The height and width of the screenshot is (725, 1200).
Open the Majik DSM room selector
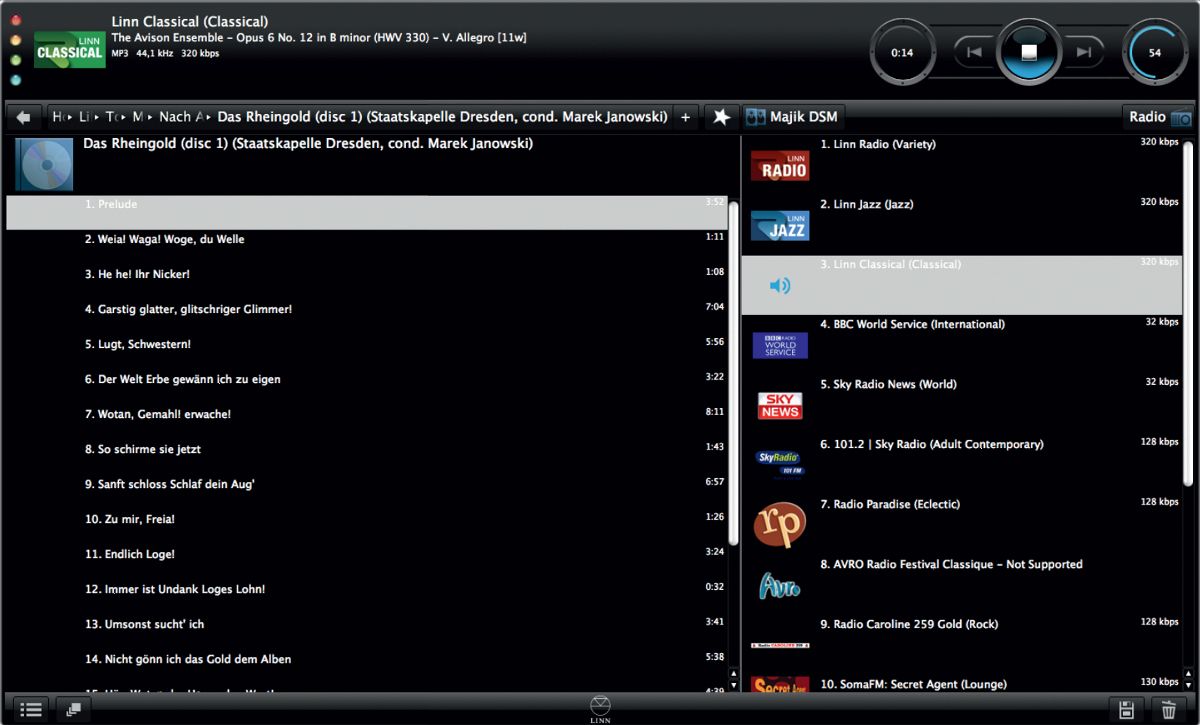coord(792,117)
